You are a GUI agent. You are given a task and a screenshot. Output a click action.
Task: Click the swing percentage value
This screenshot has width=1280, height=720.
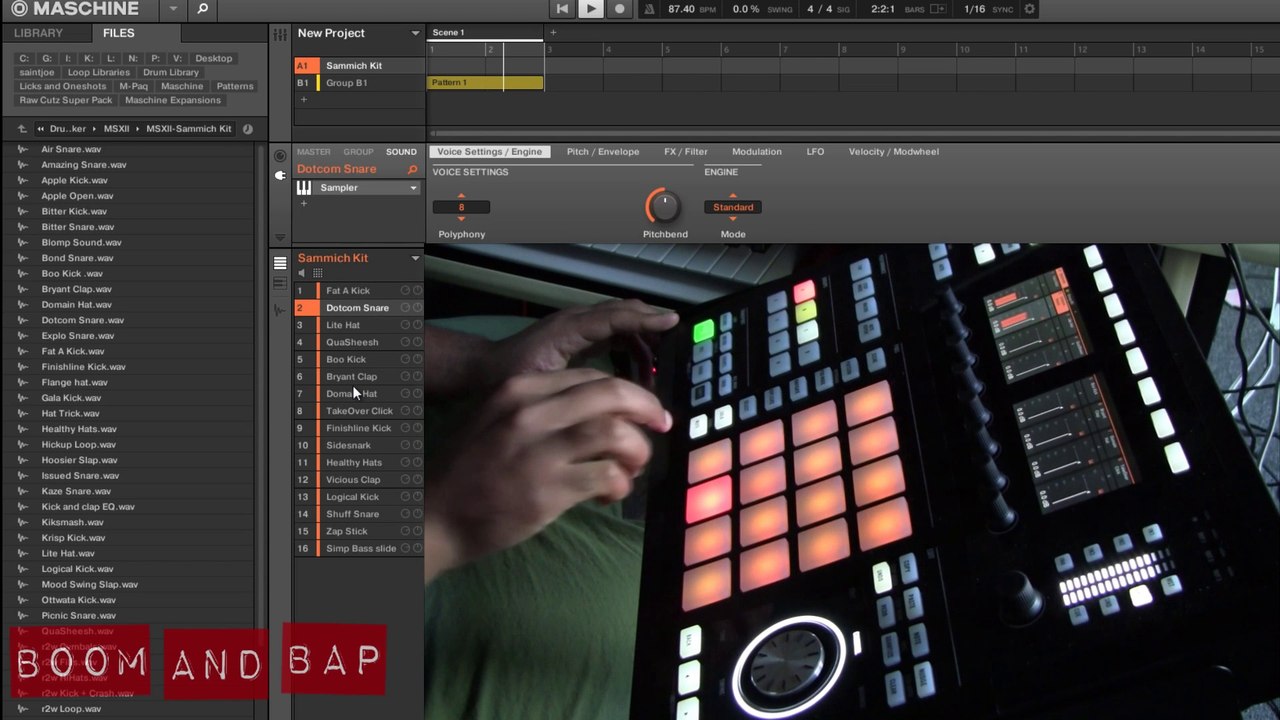pos(746,9)
